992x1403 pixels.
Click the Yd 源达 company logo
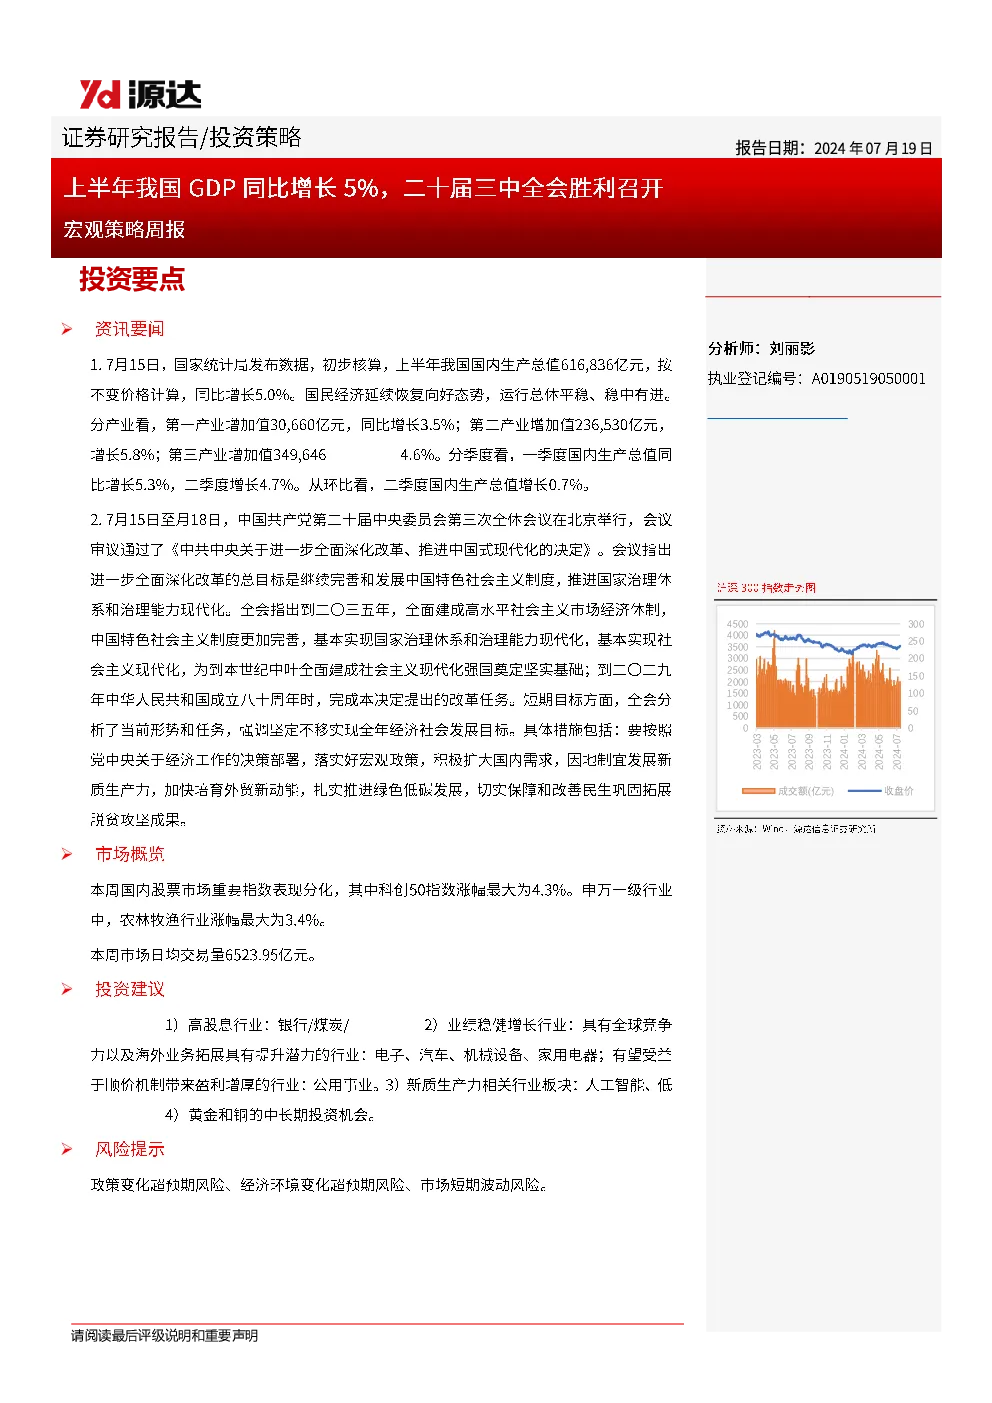click(x=140, y=94)
